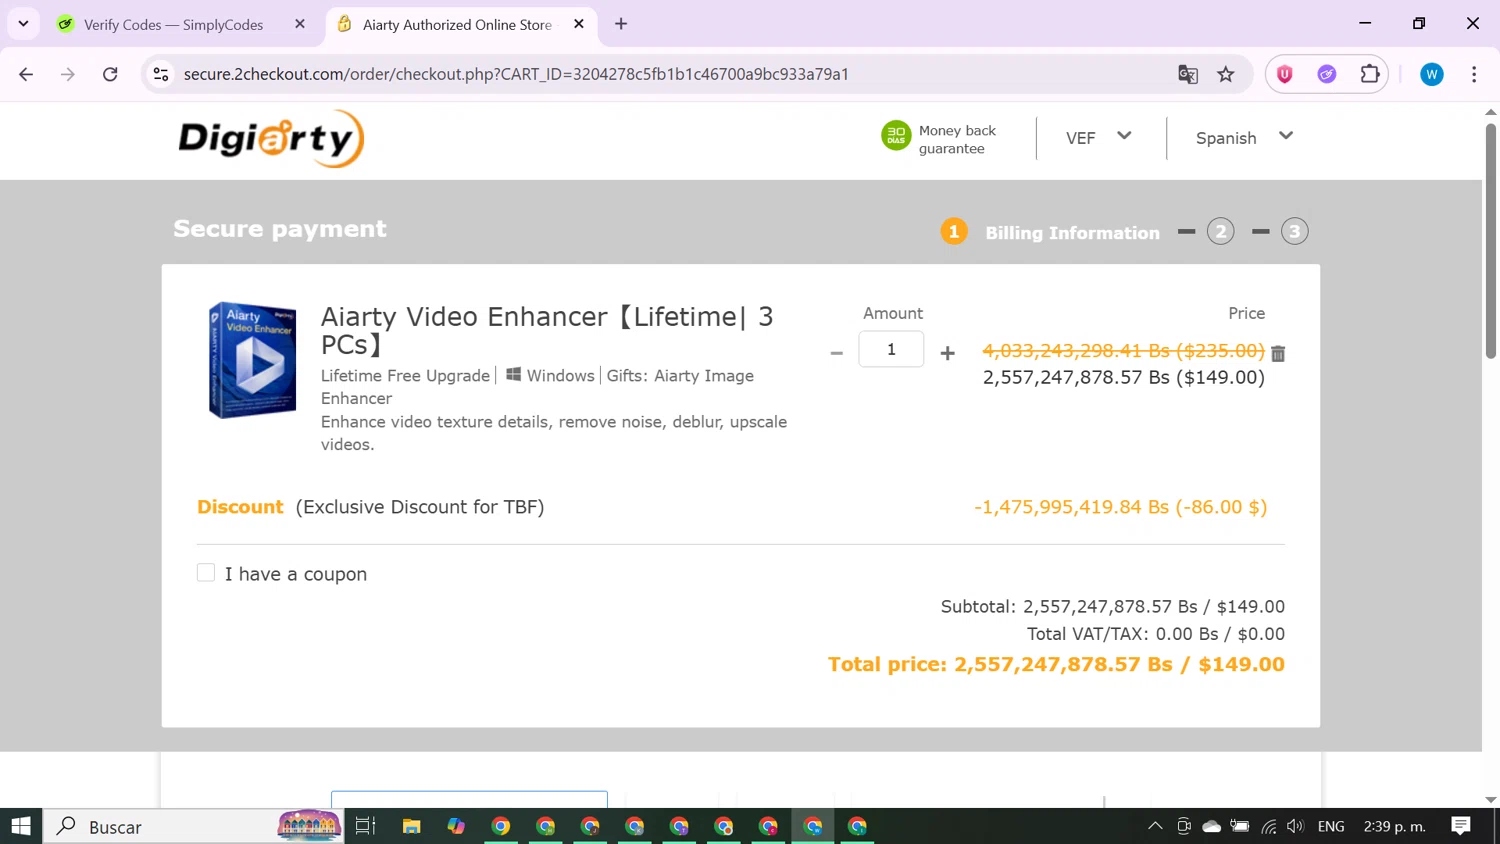
Task: Open the Windows Start menu
Action: click(x=21, y=826)
